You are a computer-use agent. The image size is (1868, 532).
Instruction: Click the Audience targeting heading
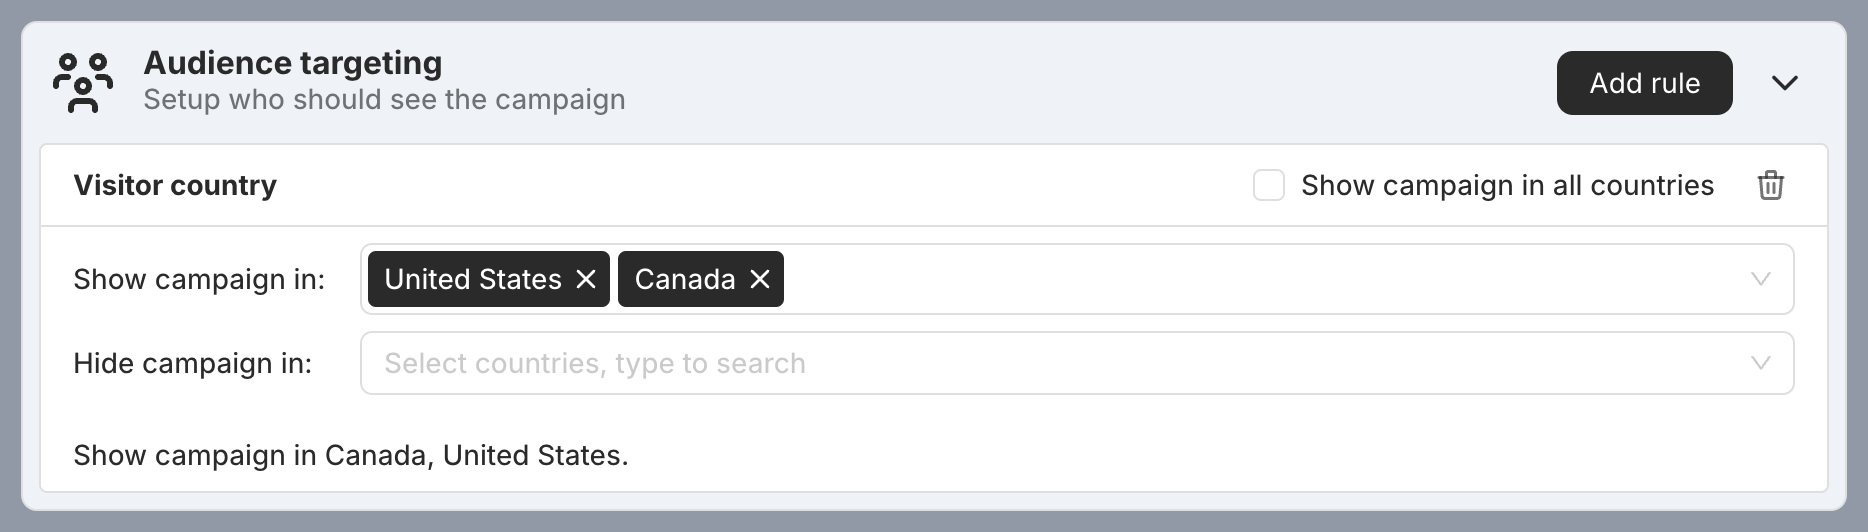coord(292,62)
